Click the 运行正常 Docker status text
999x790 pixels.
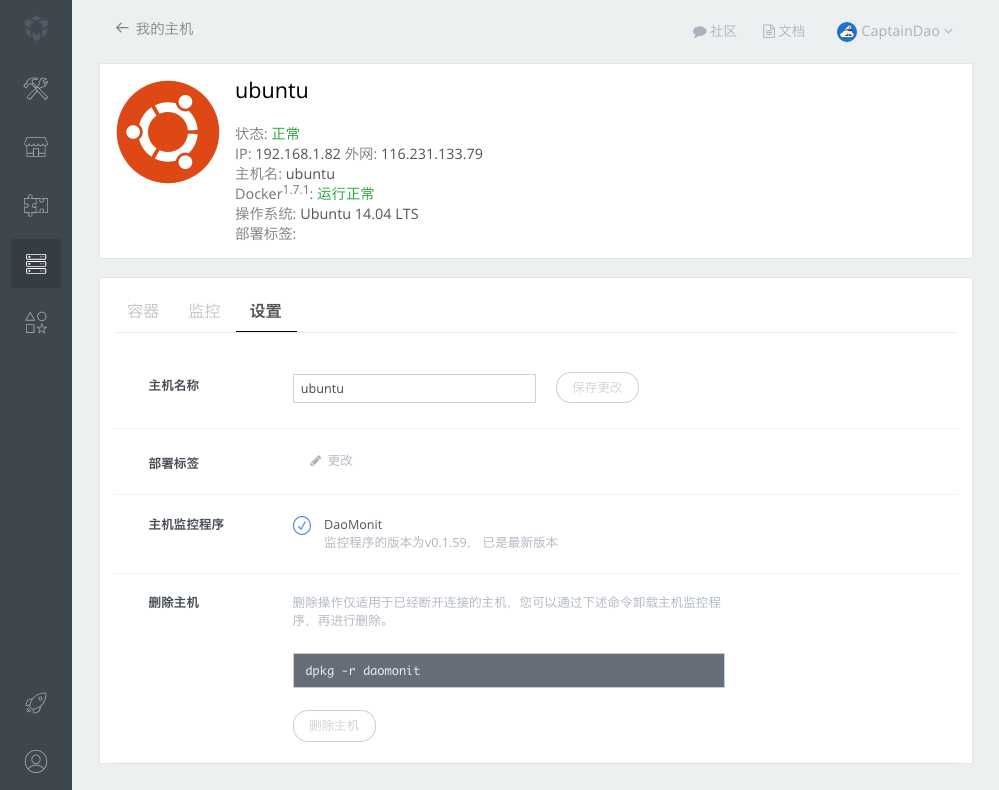(x=345, y=194)
